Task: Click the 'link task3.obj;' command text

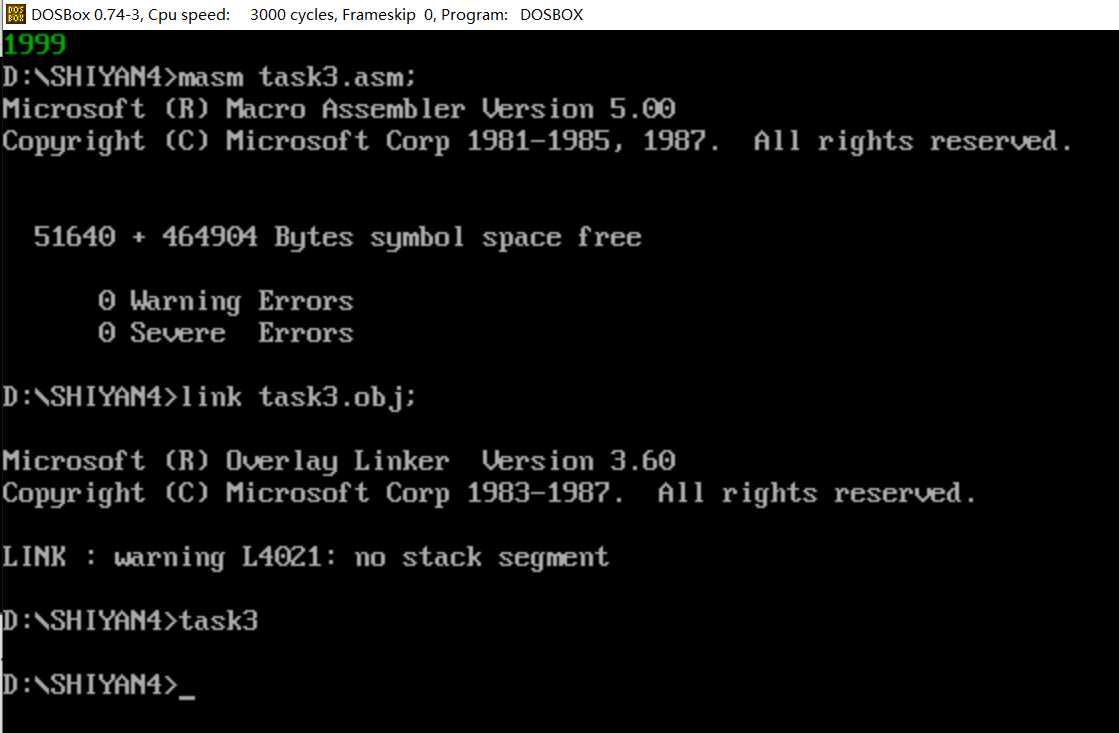Action: click(x=297, y=397)
